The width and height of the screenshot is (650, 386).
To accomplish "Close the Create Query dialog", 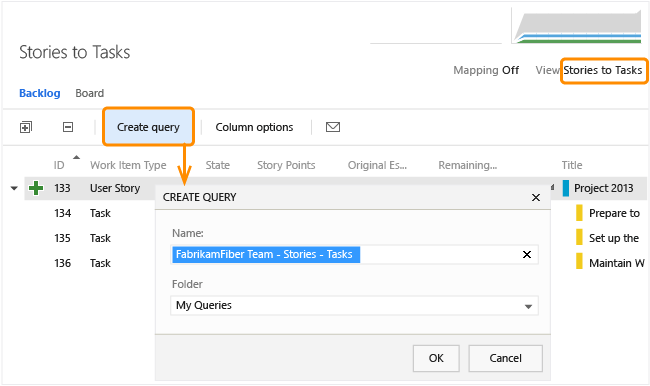I will tap(536, 197).
